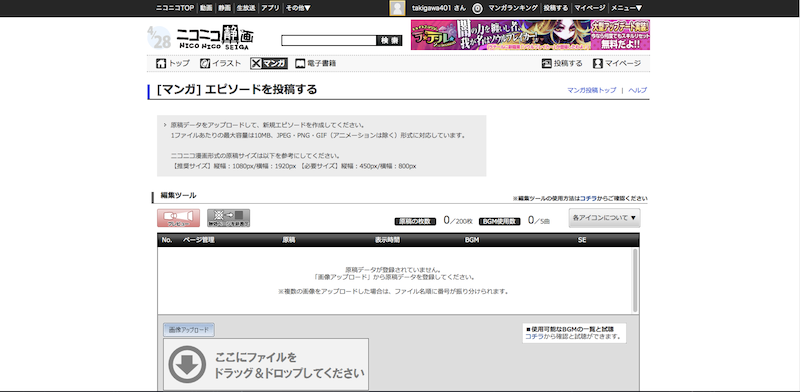
Task: Click マイページ in the secondary nav bar
Action: (617, 63)
